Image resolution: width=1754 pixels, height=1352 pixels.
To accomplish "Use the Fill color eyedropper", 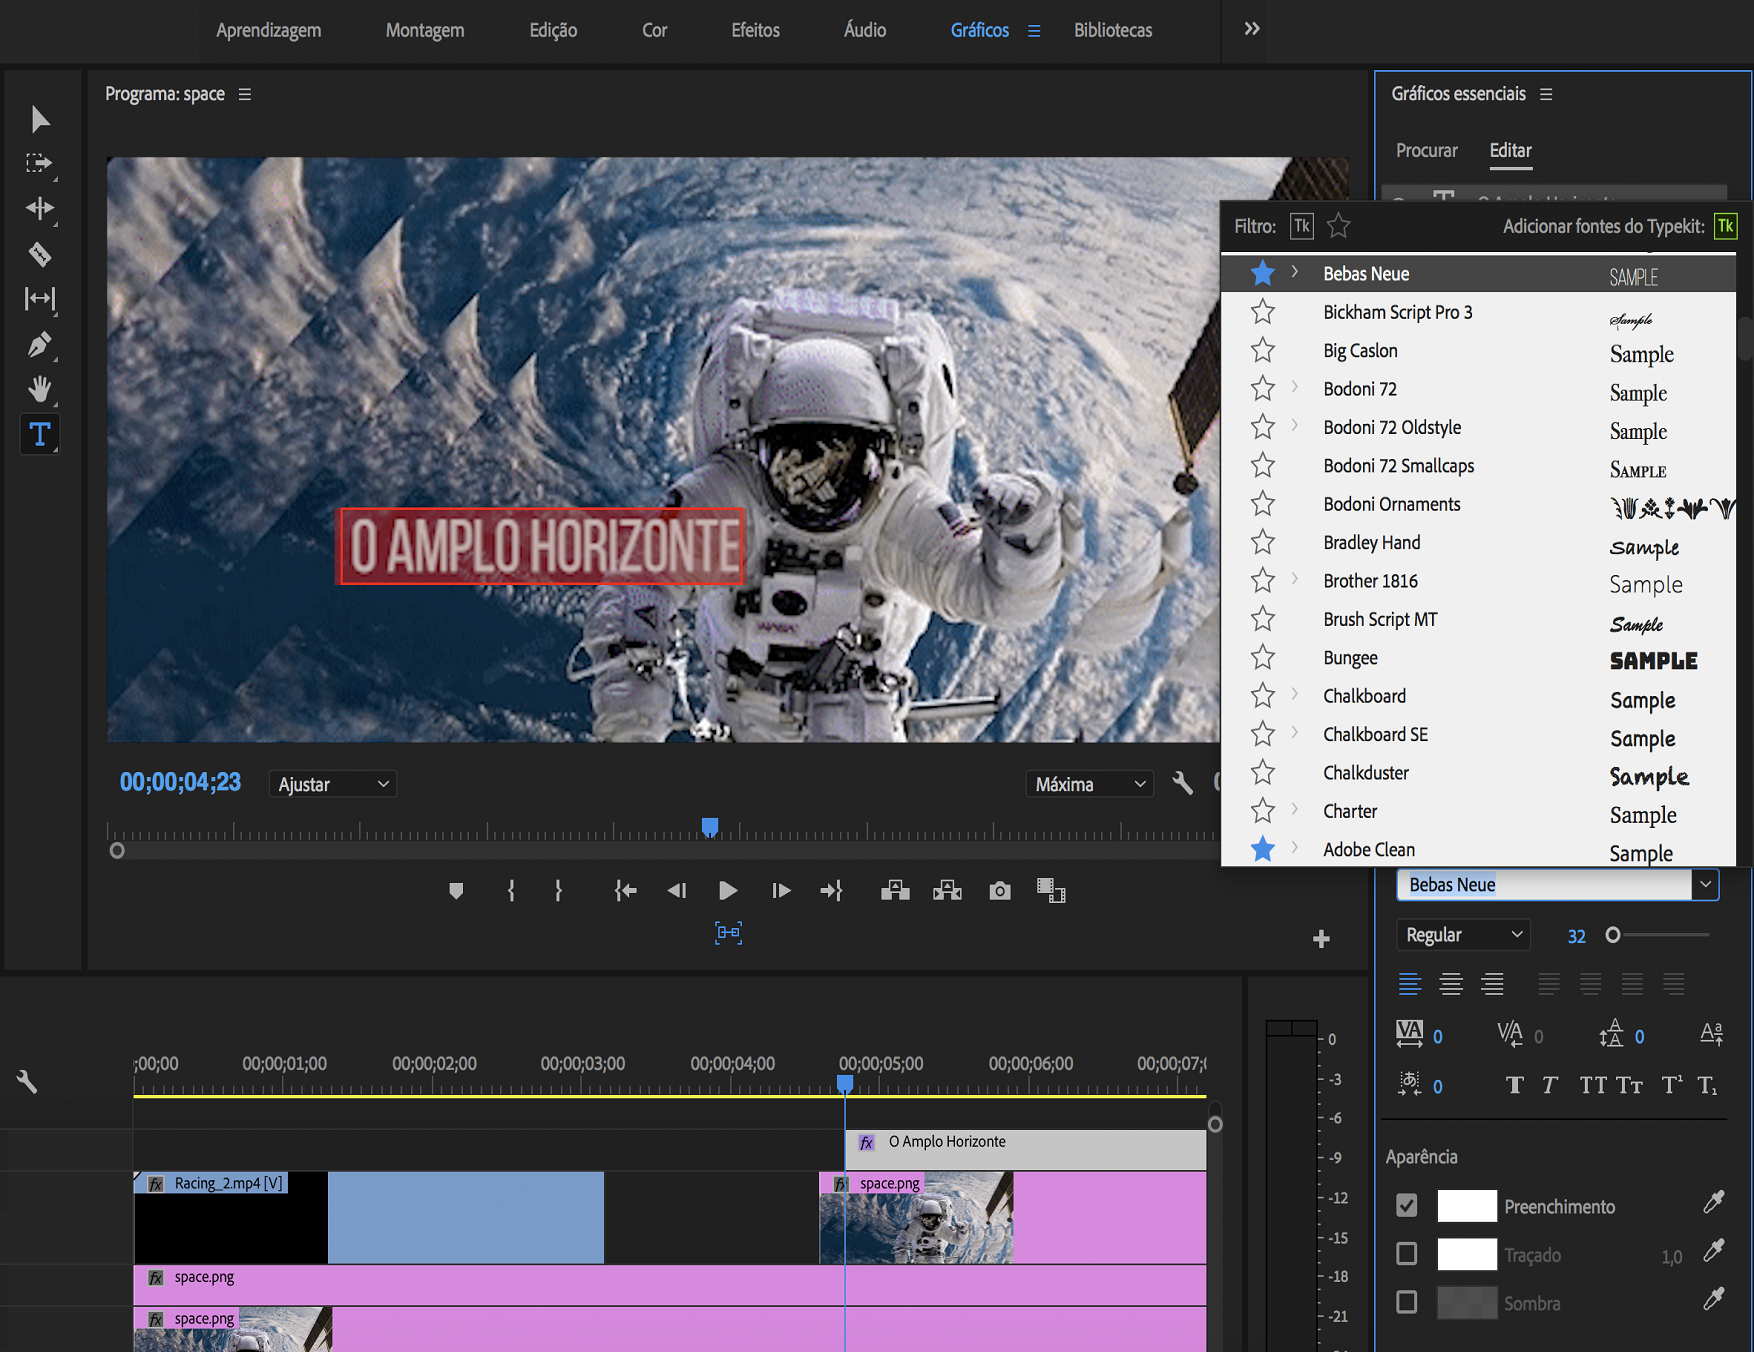I will [x=1713, y=1203].
